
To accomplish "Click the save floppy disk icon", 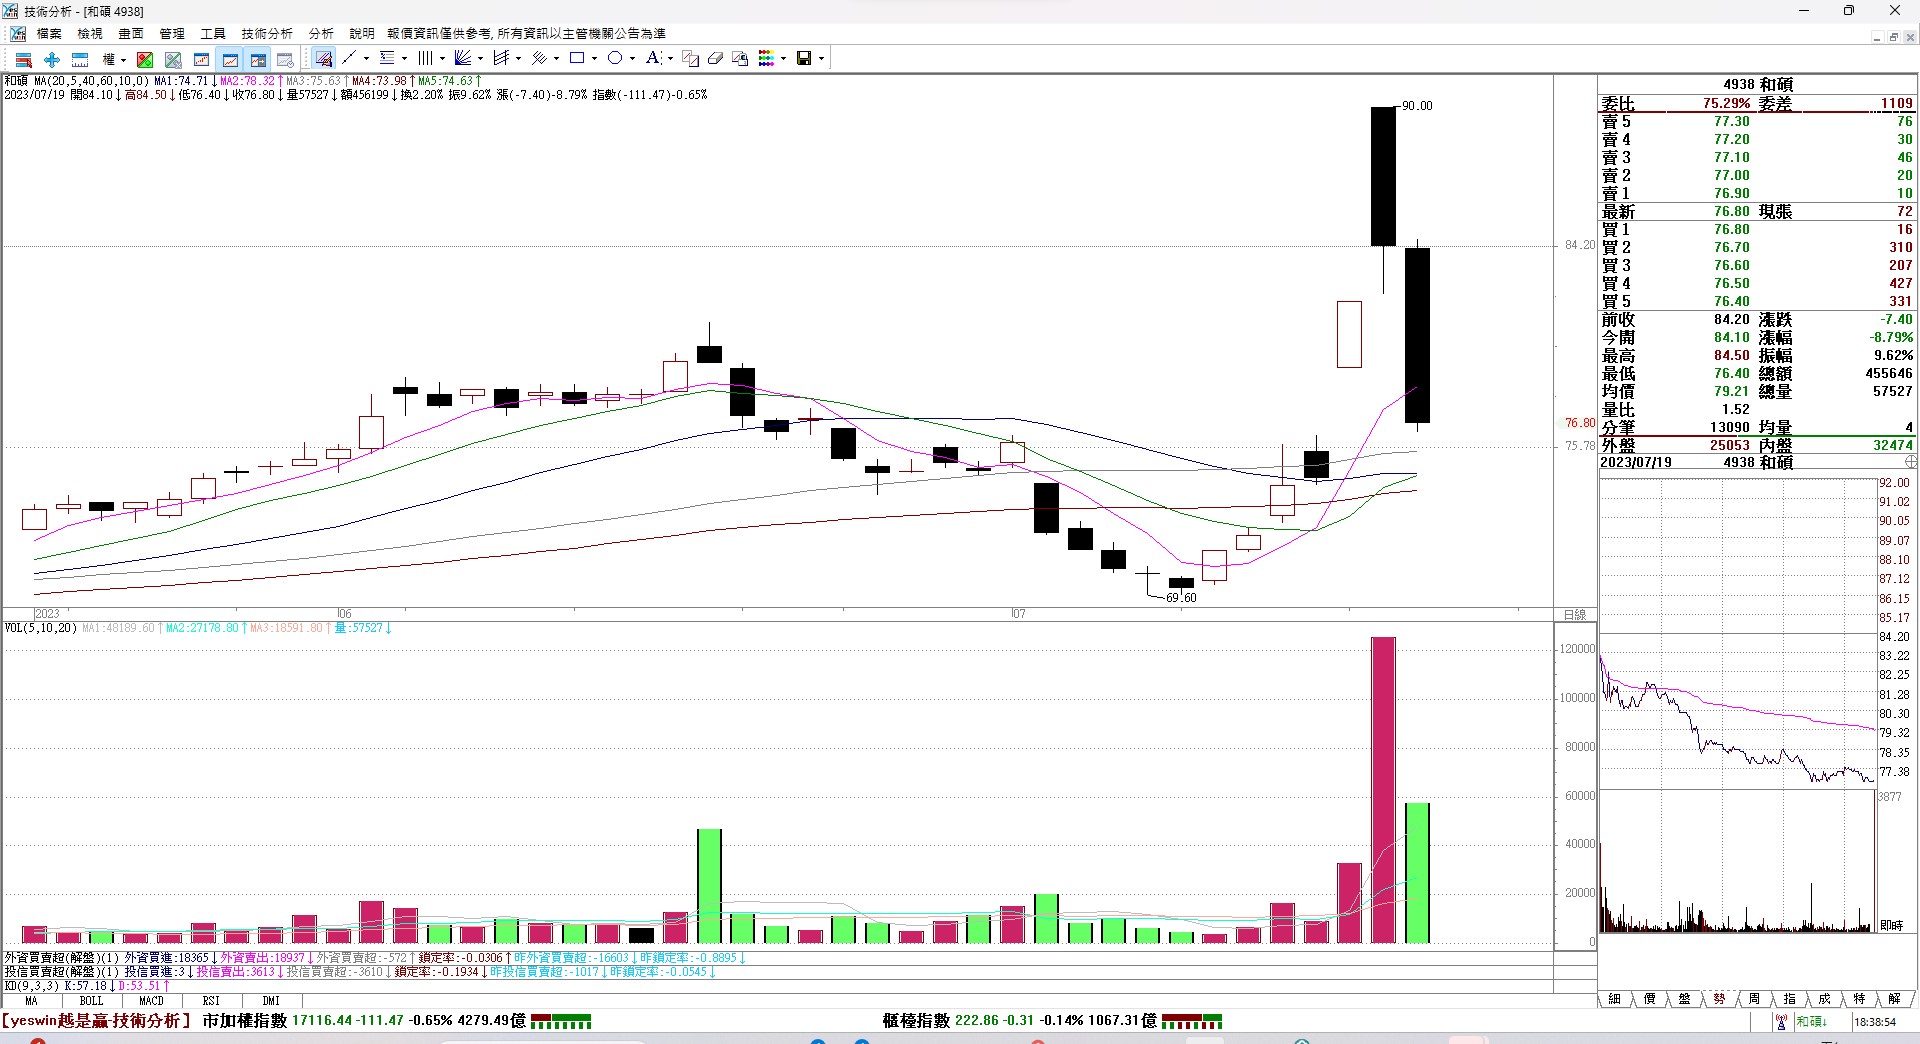I will pyautogui.click(x=803, y=59).
